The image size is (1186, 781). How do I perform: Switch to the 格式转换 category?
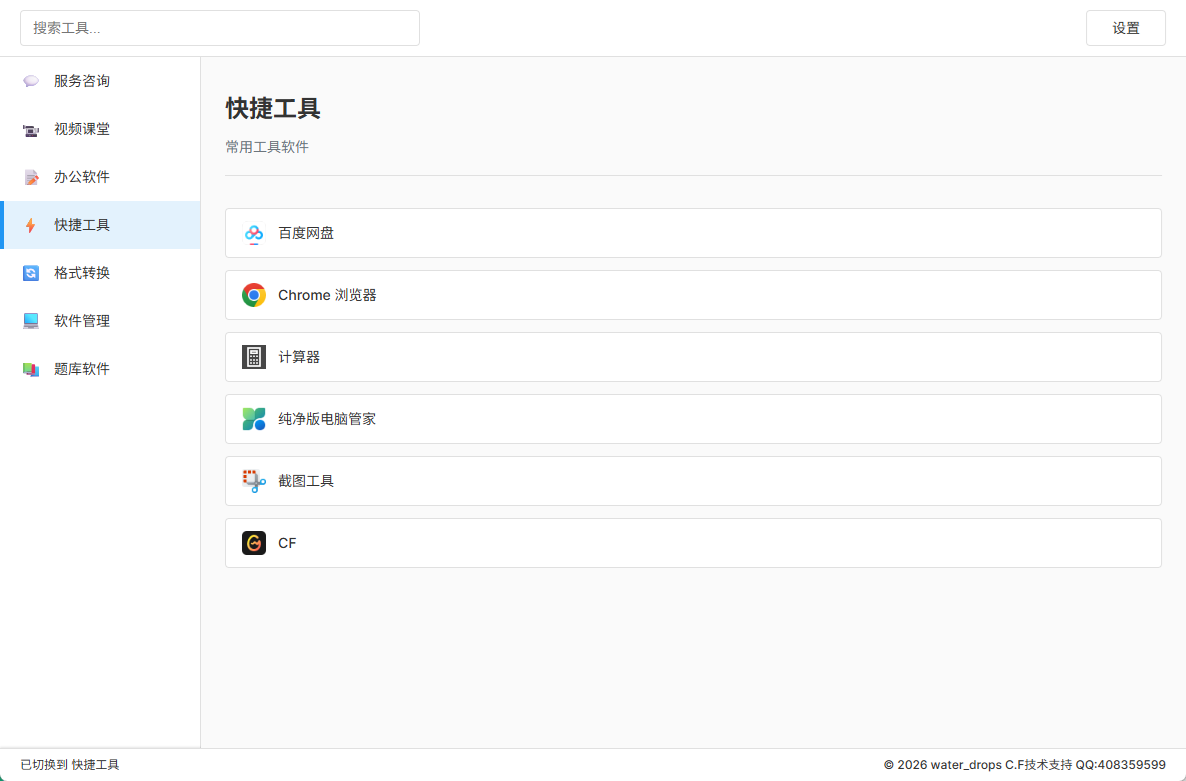[82, 273]
